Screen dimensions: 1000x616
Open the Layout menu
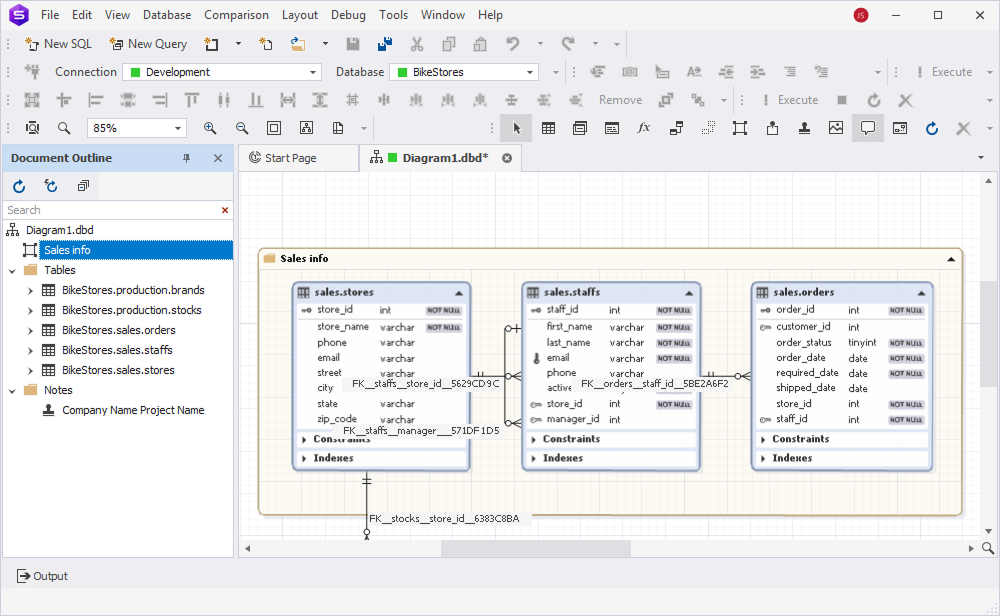[x=300, y=15]
